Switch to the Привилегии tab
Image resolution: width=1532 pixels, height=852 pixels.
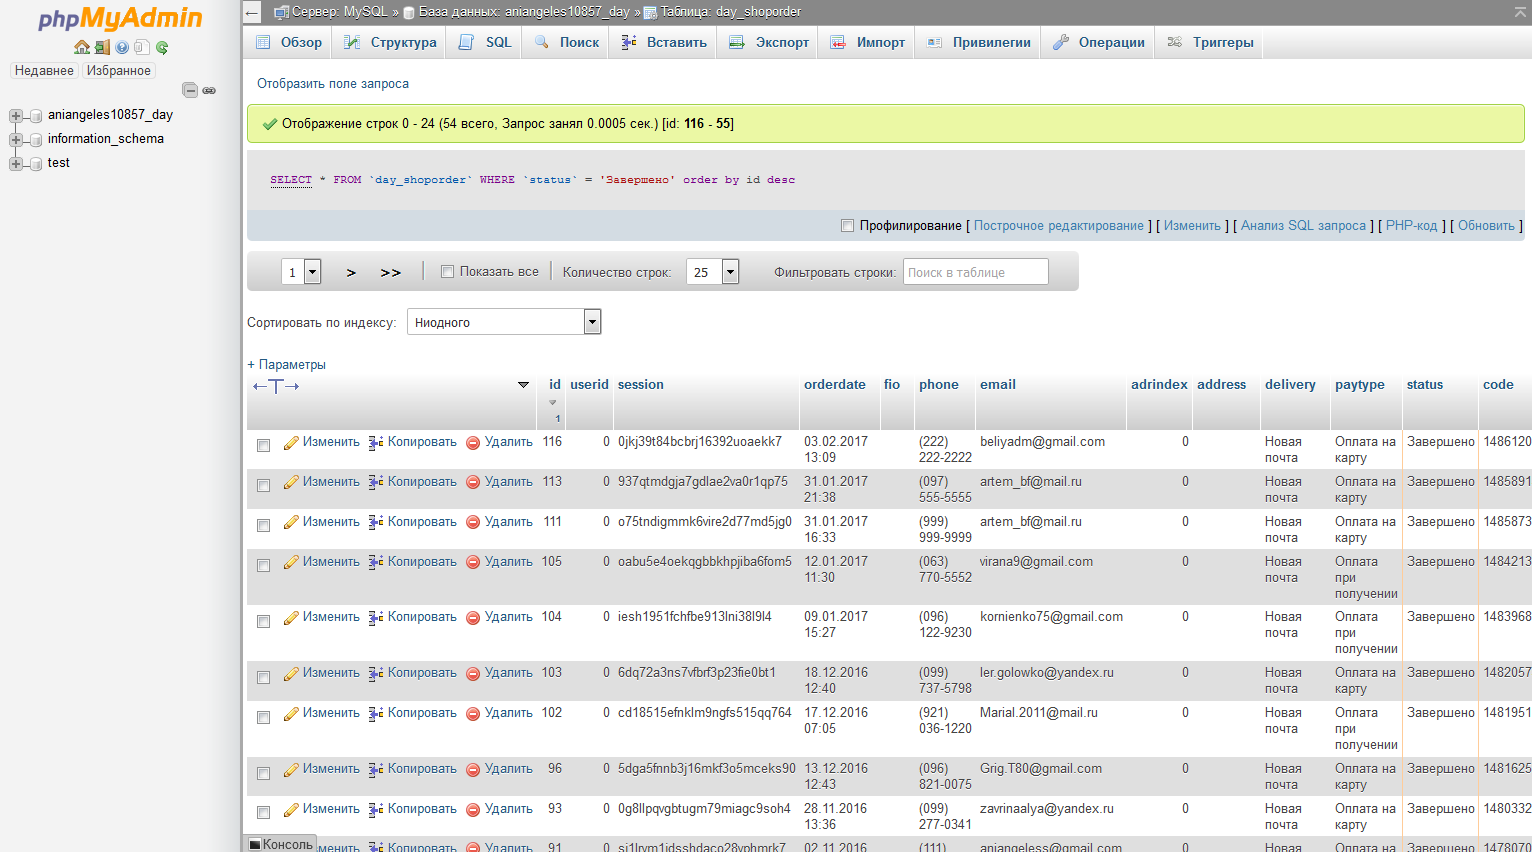pyautogui.click(x=978, y=42)
